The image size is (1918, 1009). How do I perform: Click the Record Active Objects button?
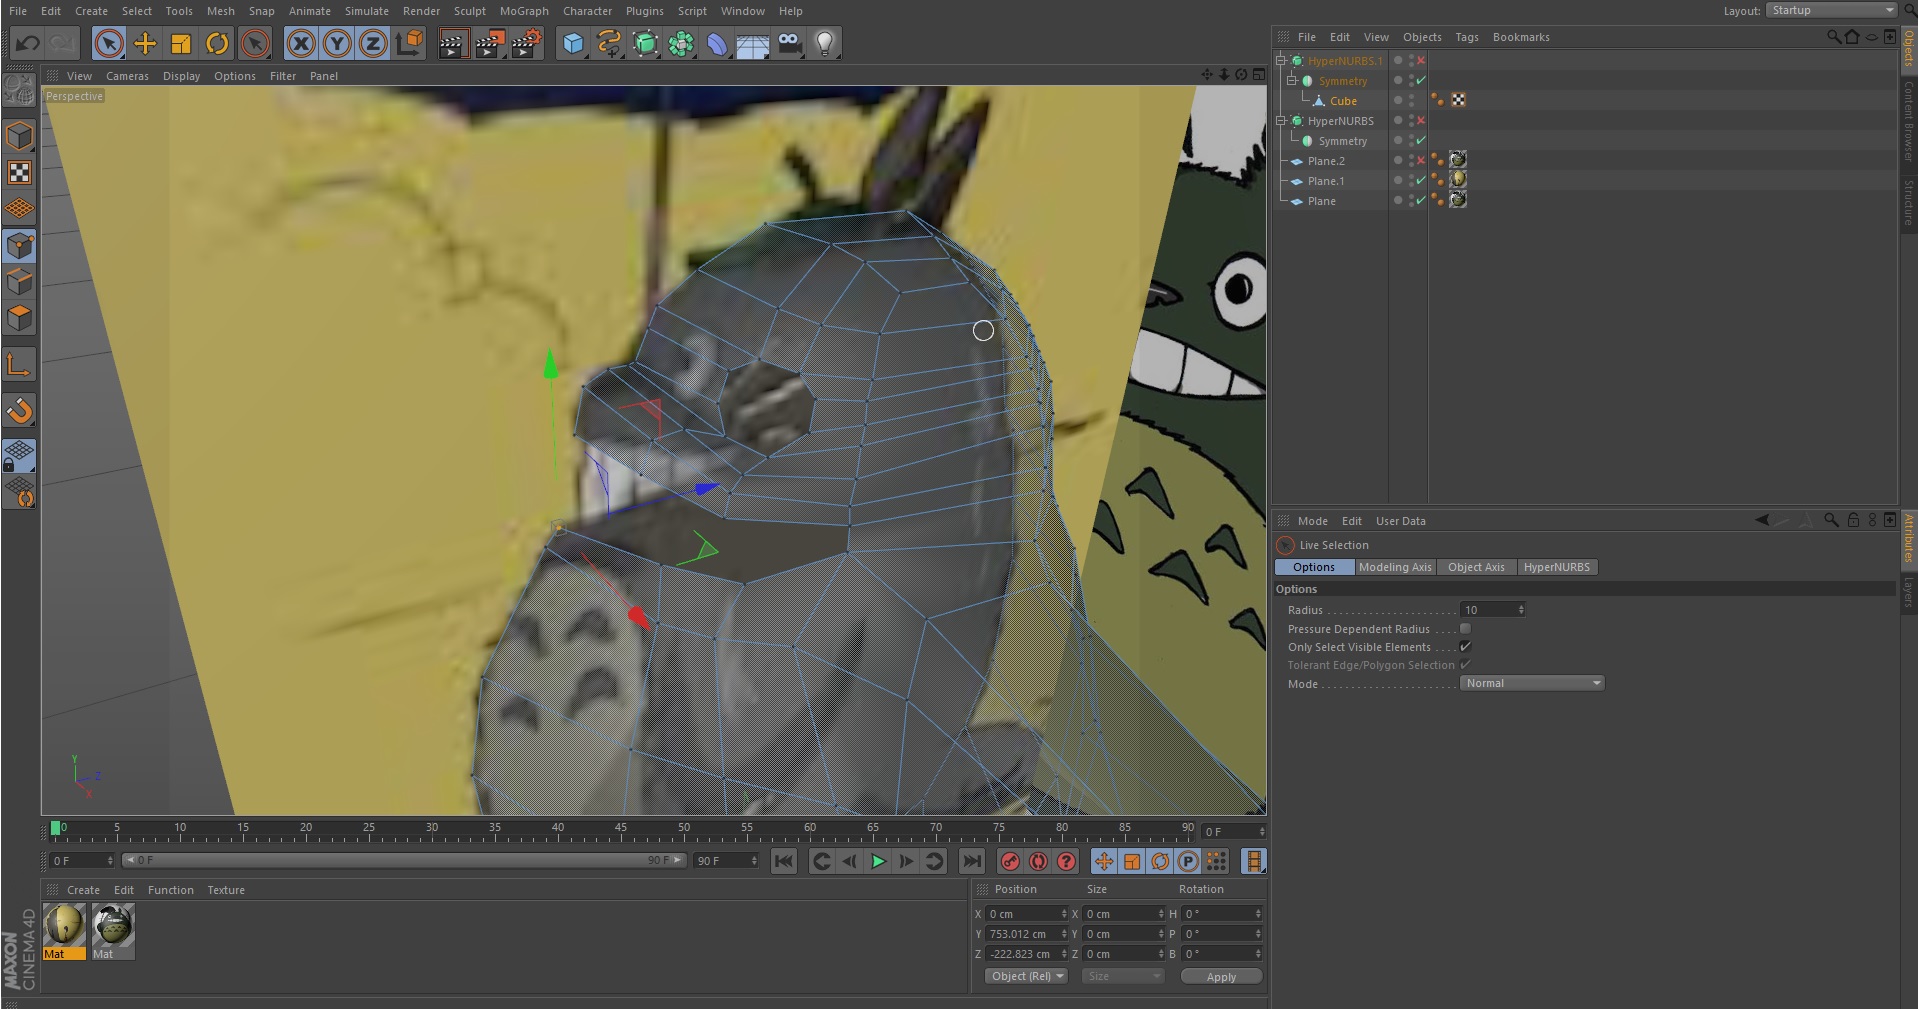(x=1010, y=861)
